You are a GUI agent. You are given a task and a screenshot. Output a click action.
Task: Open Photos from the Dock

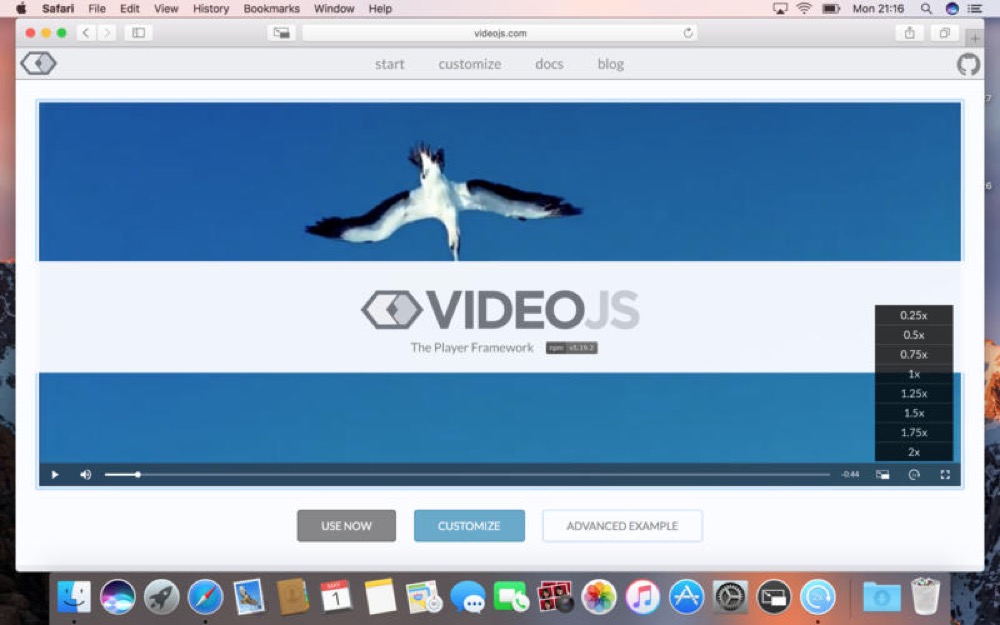click(599, 597)
